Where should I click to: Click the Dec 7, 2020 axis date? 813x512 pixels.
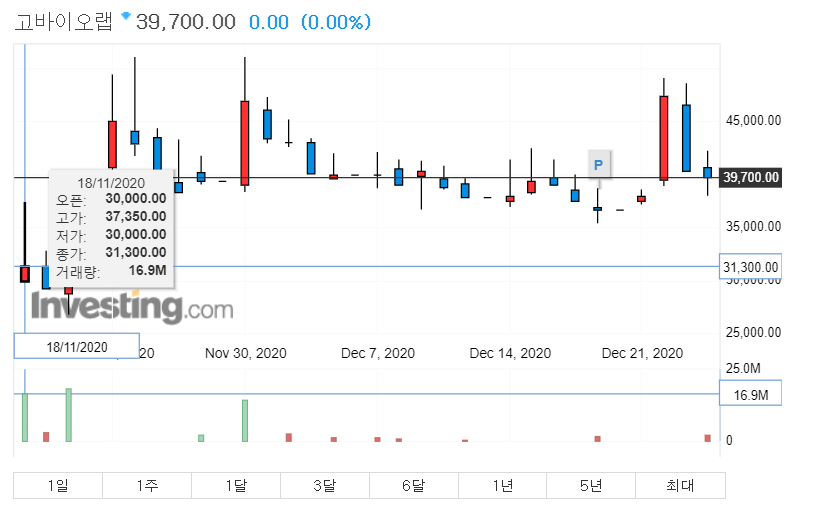378,353
